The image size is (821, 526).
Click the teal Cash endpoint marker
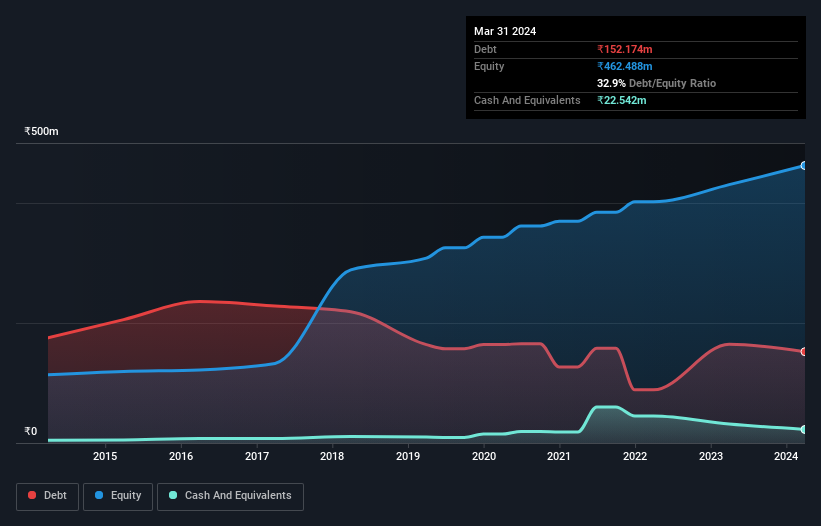[804, 429]
